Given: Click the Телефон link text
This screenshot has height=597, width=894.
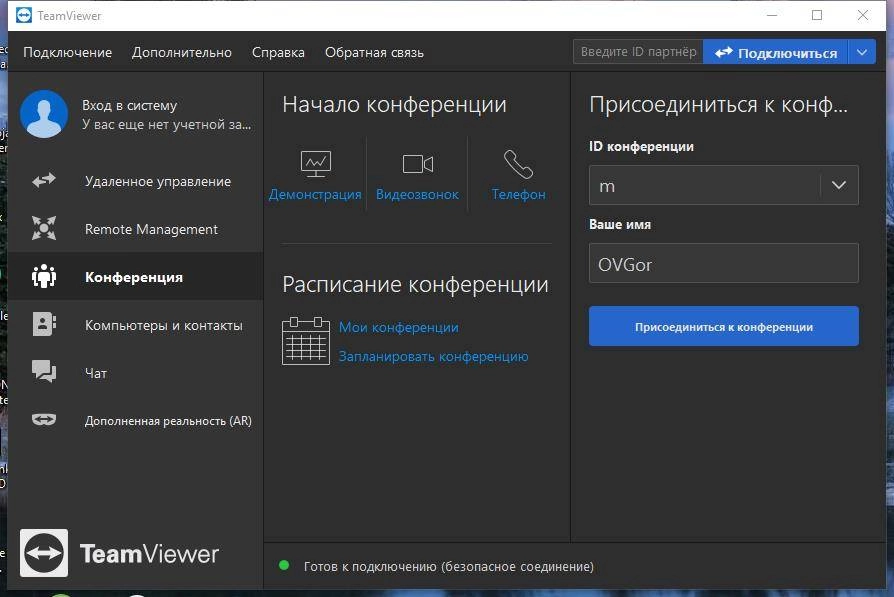Looking at the screenshot, I should pyautogui.click(x=518, y=194).
